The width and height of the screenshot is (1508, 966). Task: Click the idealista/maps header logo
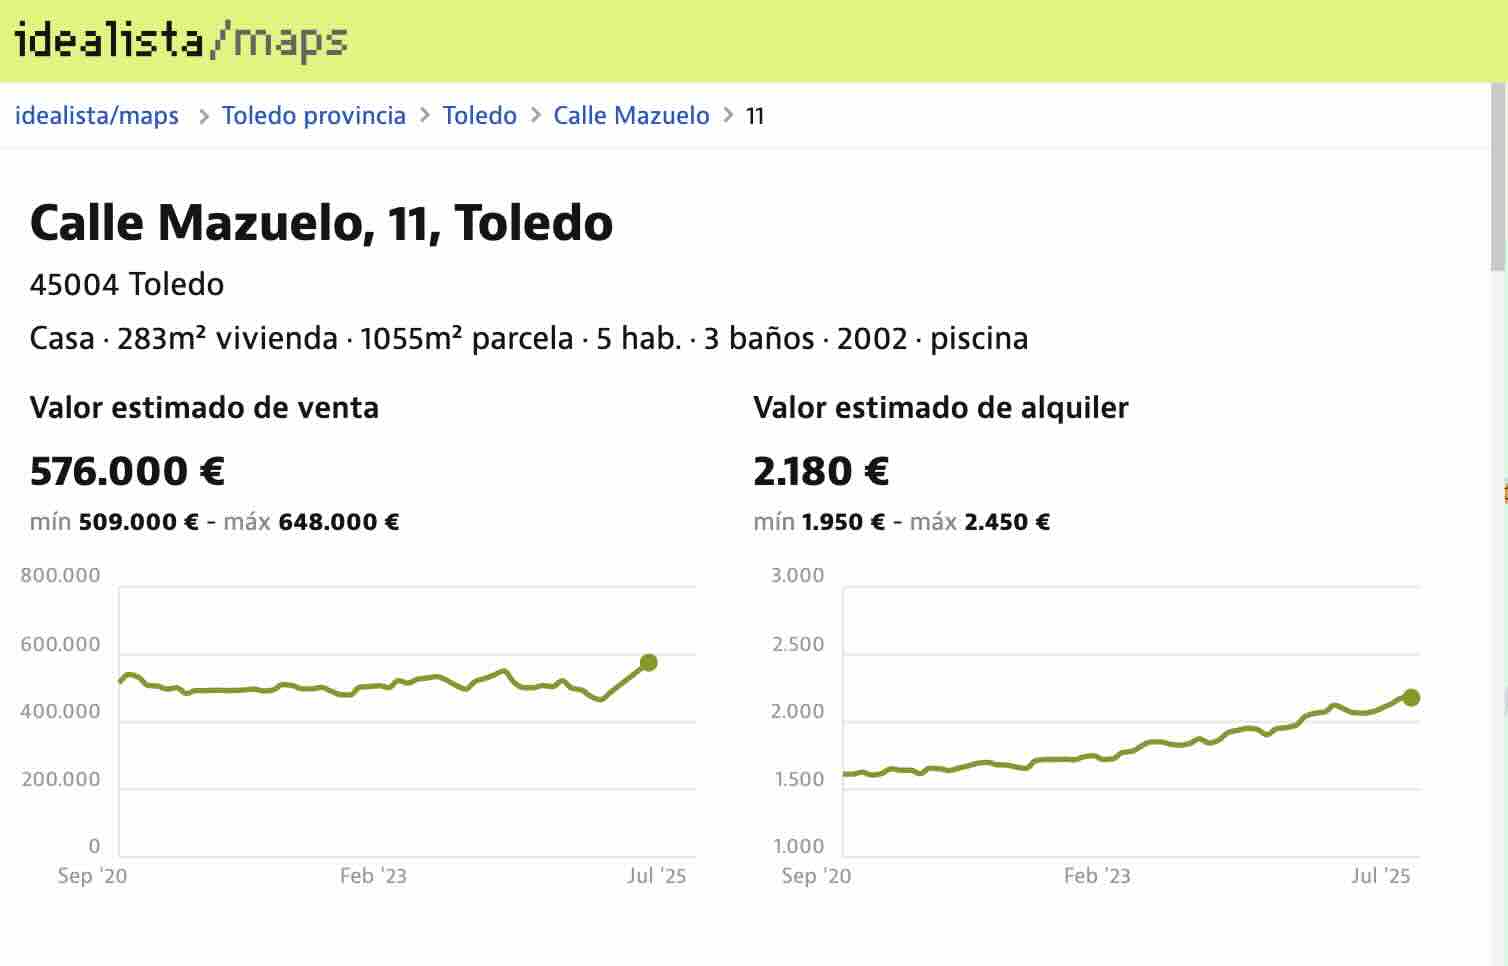pyautogui.click(x=180, y=41)
